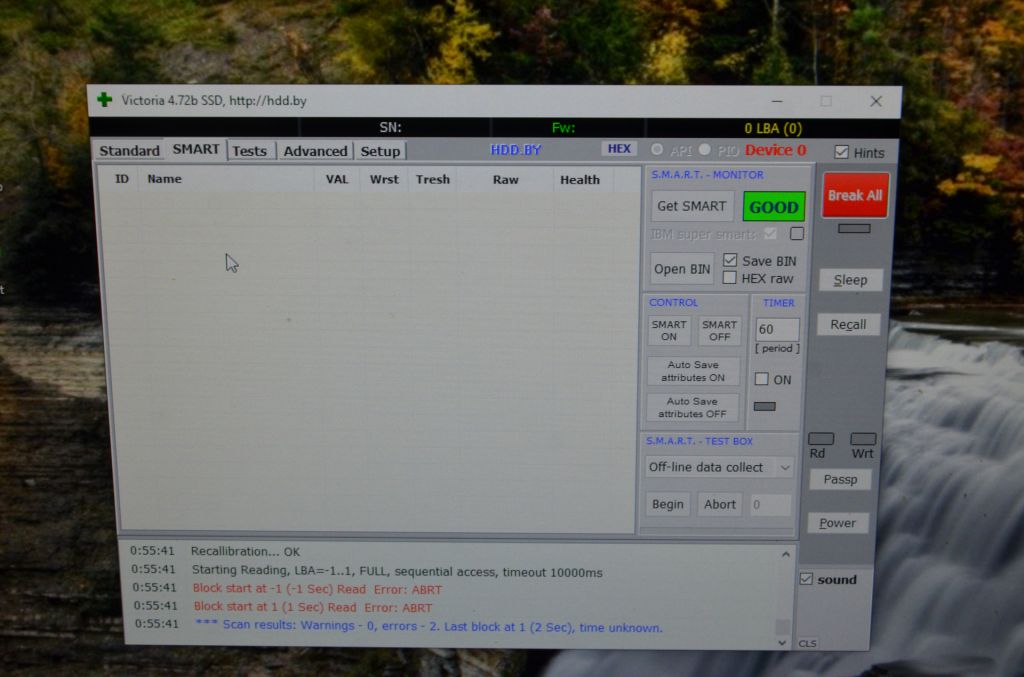
Task: Click the Sleep button
Action: tap(850, 280)
